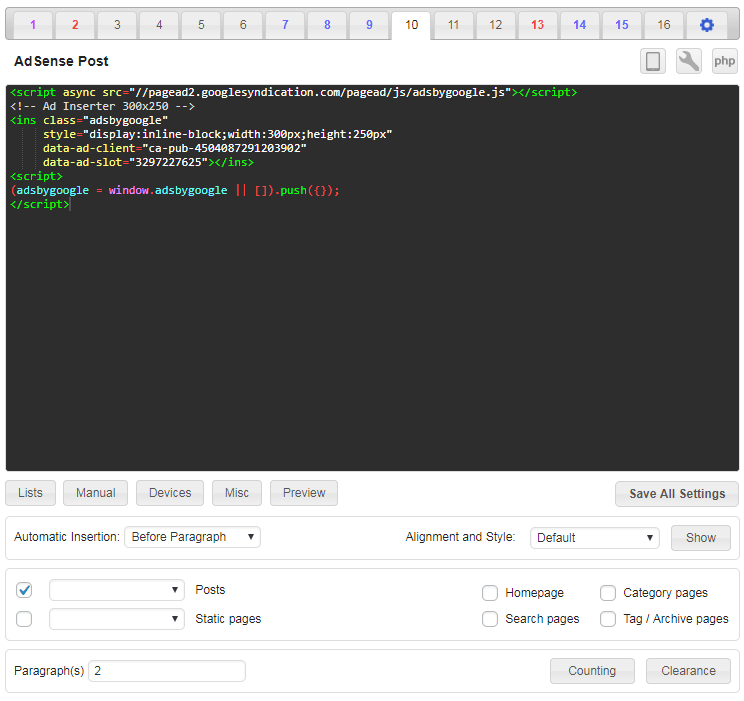Screen dimensions: 744x701
Task: Open the Devices settings
Action: [170, 493]
